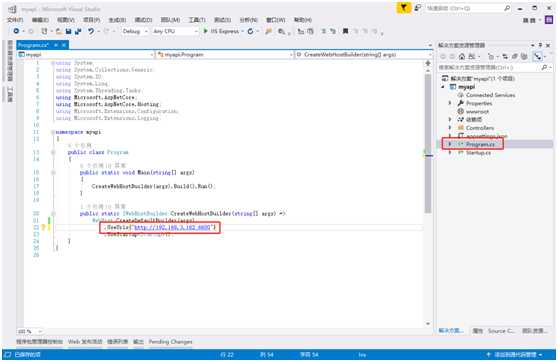Click the Undo arrow icon
The image size is (558, 362).
click(91, 31)
